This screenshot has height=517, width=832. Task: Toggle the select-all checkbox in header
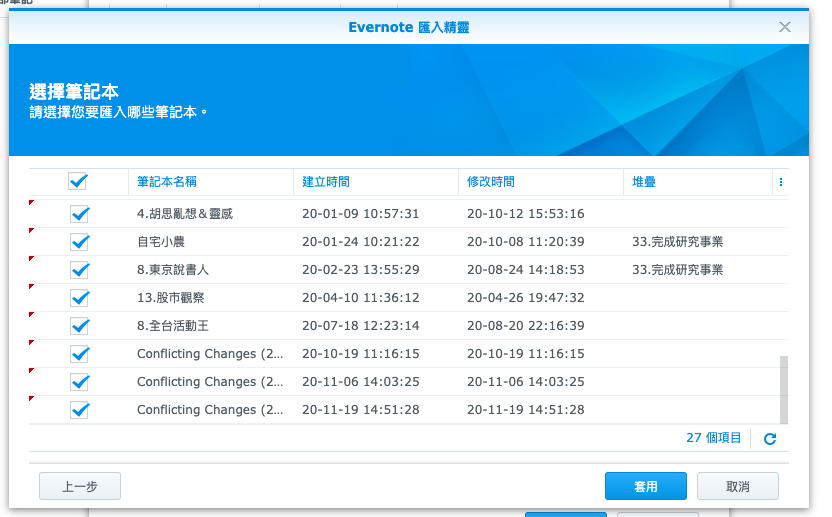click(x=77, y=181)
